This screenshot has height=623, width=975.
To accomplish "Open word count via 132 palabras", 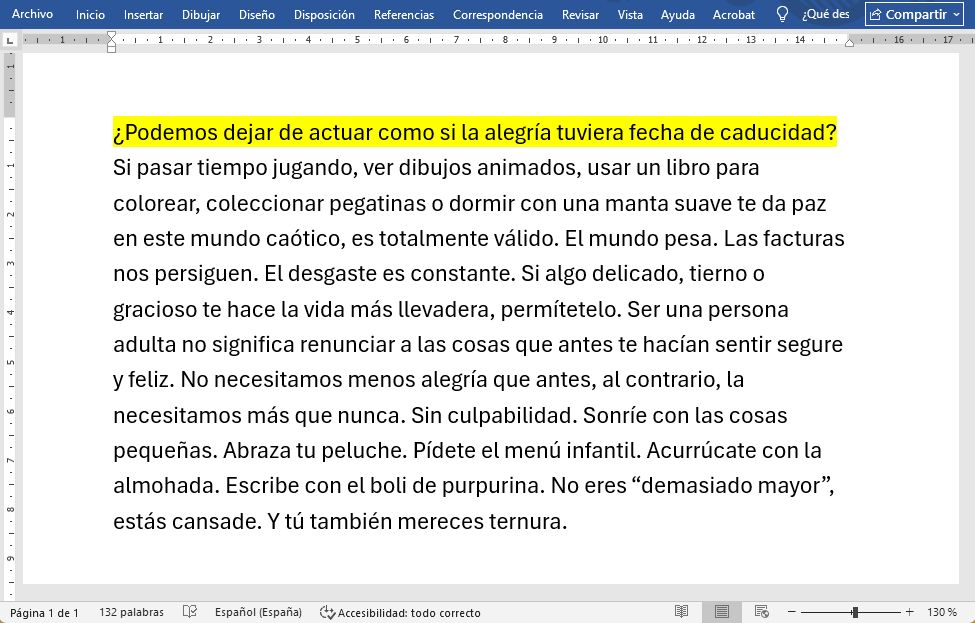I will (x=130, y=611).
